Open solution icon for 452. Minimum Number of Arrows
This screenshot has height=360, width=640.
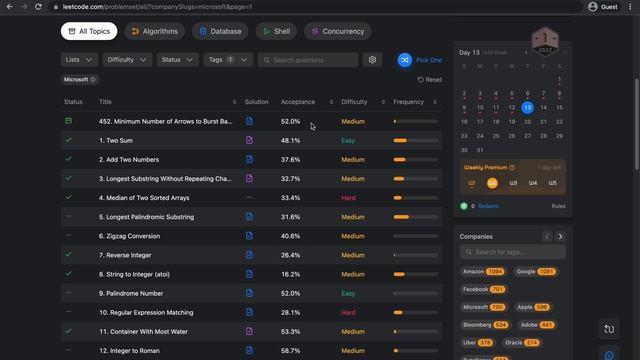(x=249, y=121)
